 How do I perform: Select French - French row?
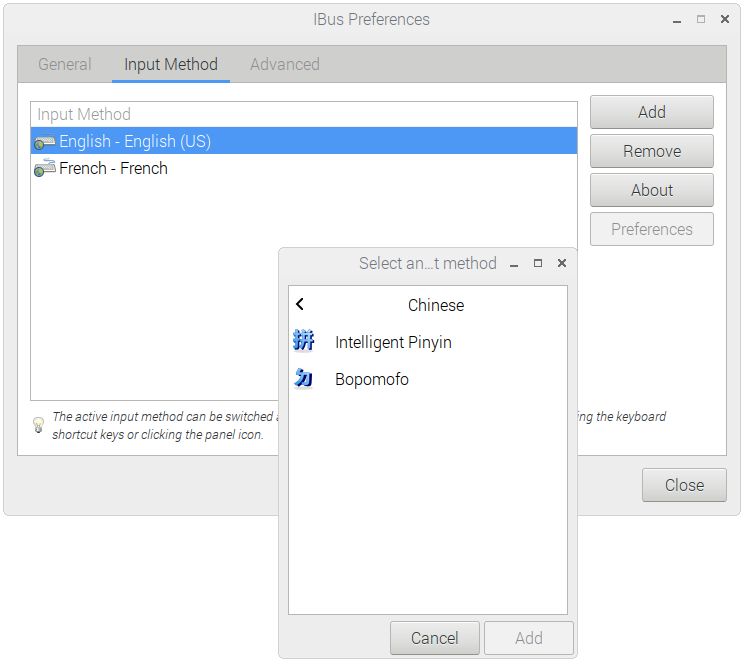(x=304, y=168)
